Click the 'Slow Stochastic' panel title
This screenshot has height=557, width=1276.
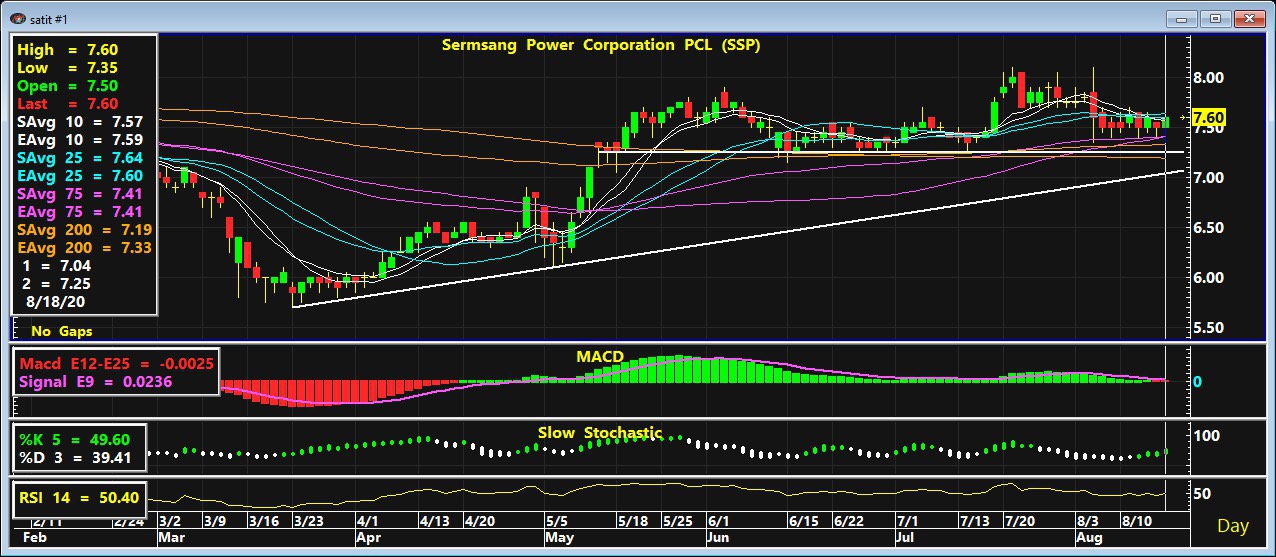600,433
